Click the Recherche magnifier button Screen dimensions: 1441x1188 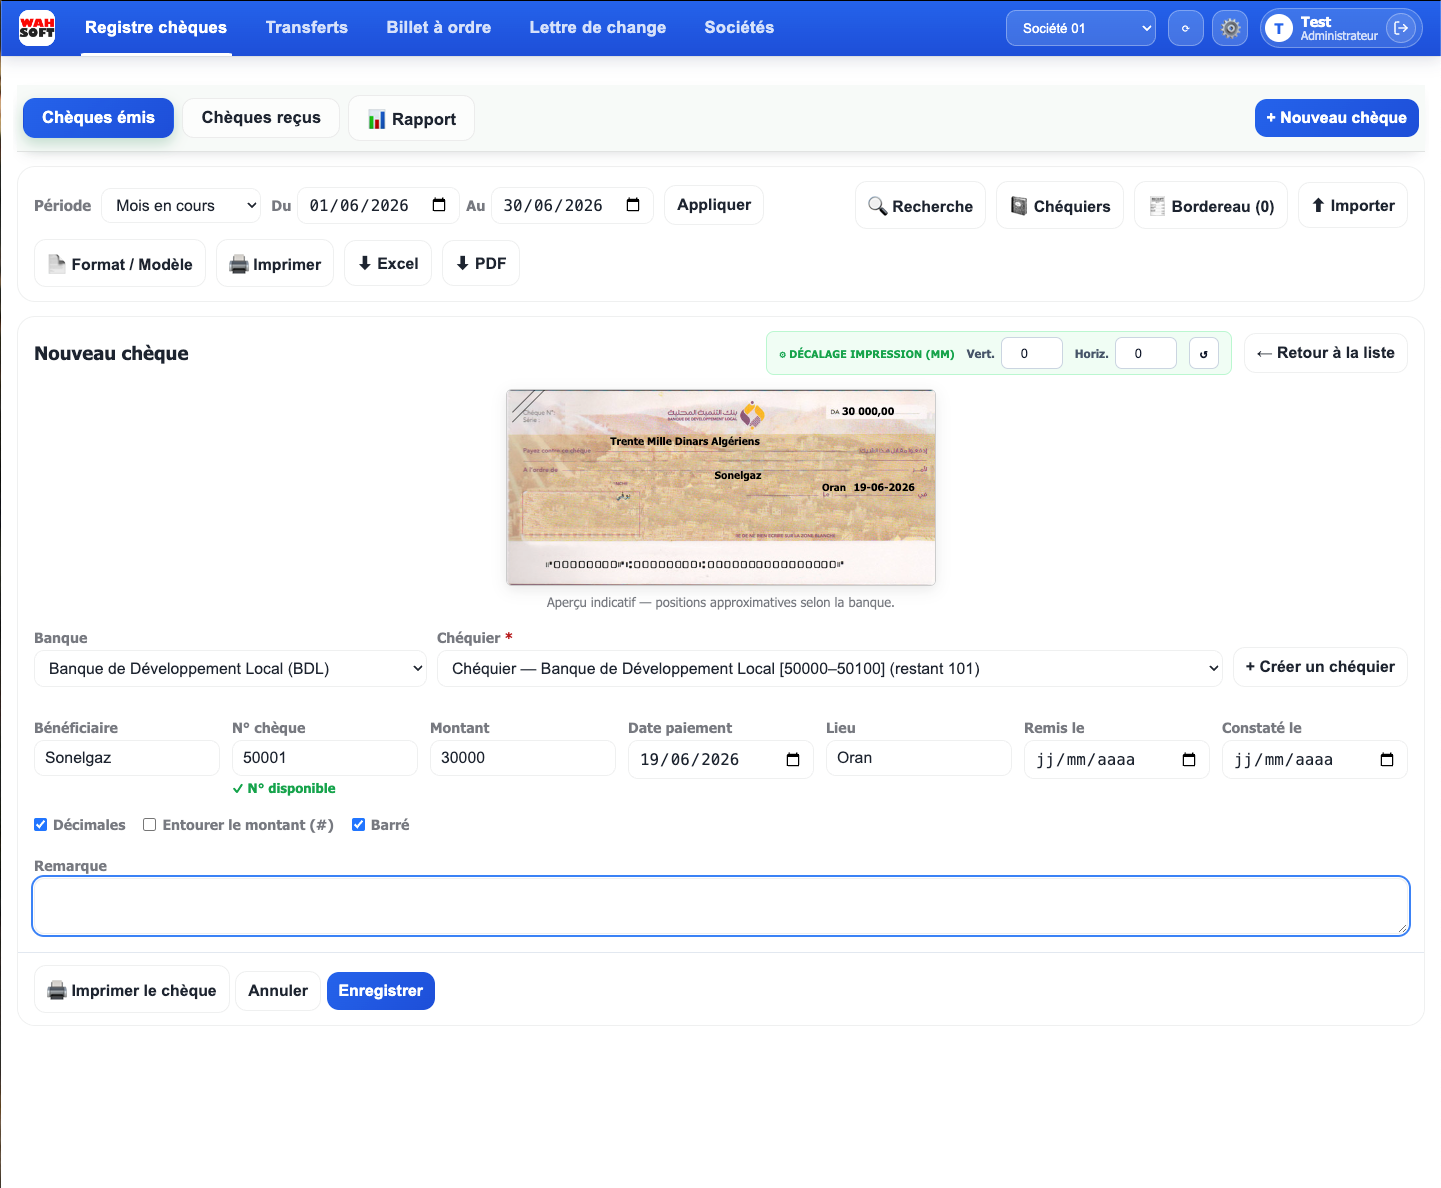click(920, 206)
